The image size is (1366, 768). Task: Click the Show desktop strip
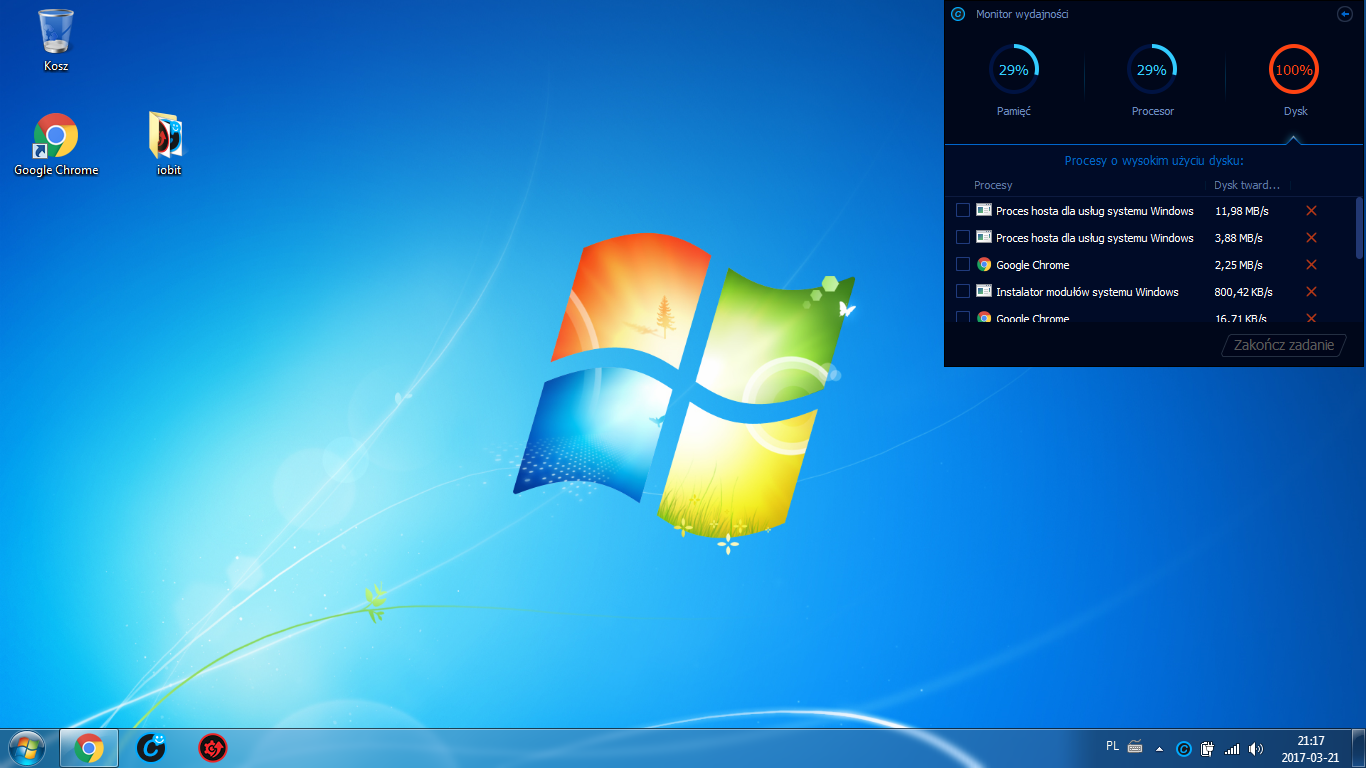click(1359, 748)
